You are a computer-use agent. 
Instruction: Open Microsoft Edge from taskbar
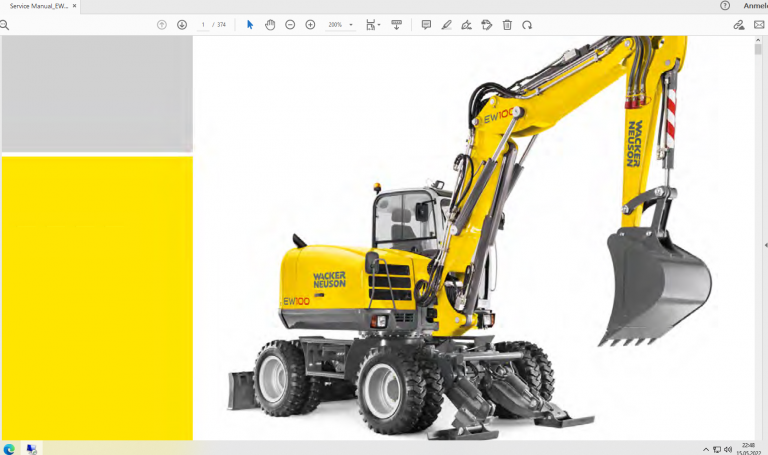tap(9, 449)
